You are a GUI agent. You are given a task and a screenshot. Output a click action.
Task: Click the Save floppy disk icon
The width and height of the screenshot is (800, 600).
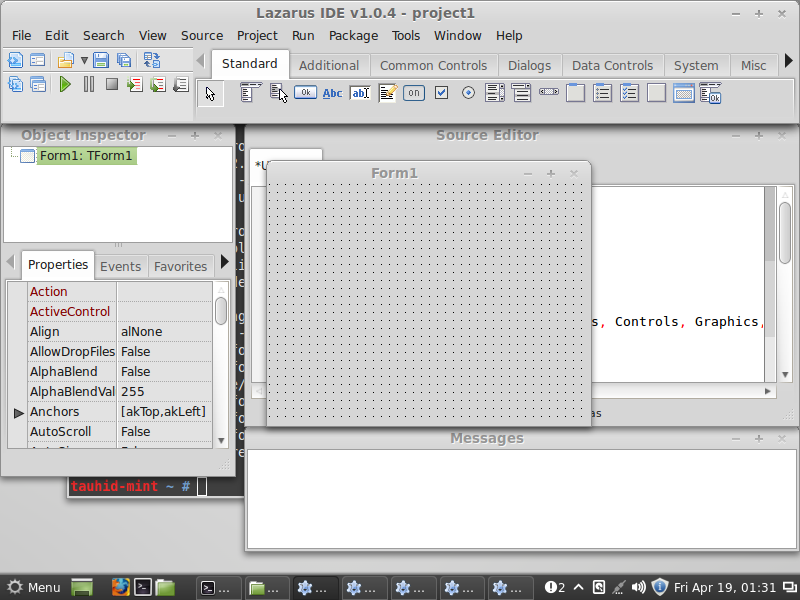pyautogui.click(x=101, y=60)
